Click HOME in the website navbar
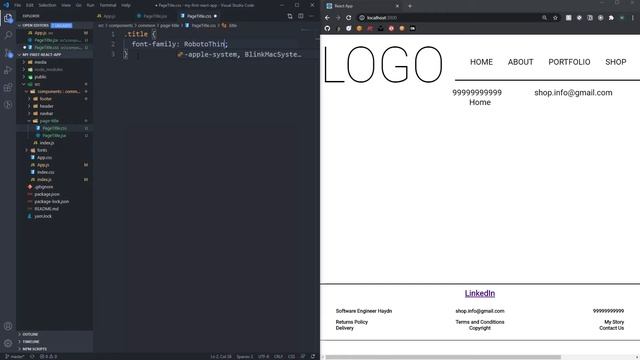Screen dimensions: 640x360 click(x=481, y=62)
